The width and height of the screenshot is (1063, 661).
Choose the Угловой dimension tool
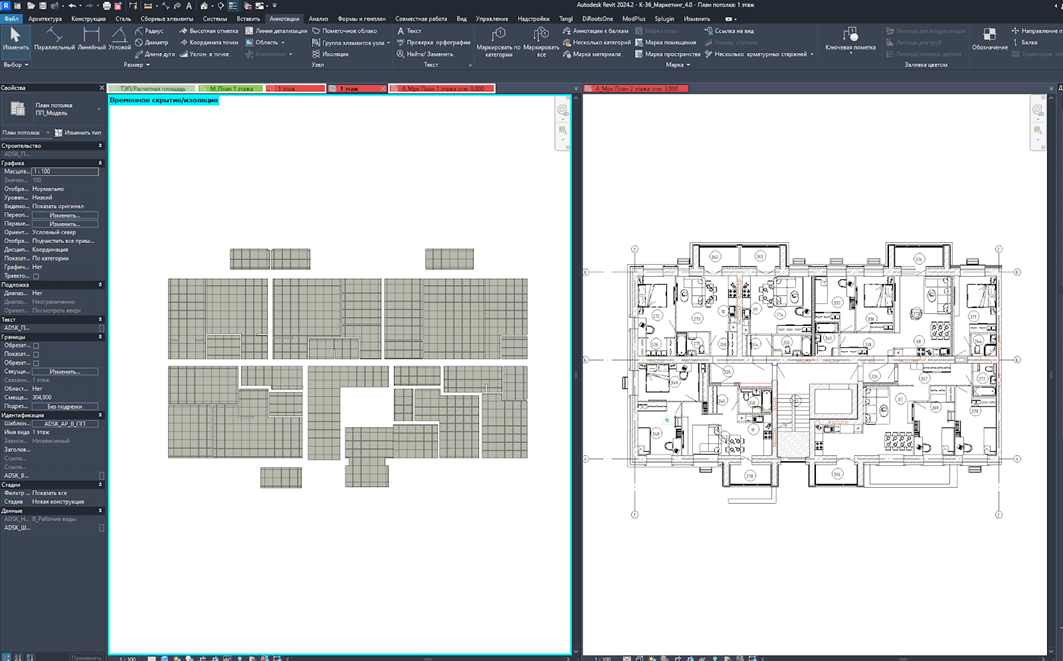pos(119,39)
